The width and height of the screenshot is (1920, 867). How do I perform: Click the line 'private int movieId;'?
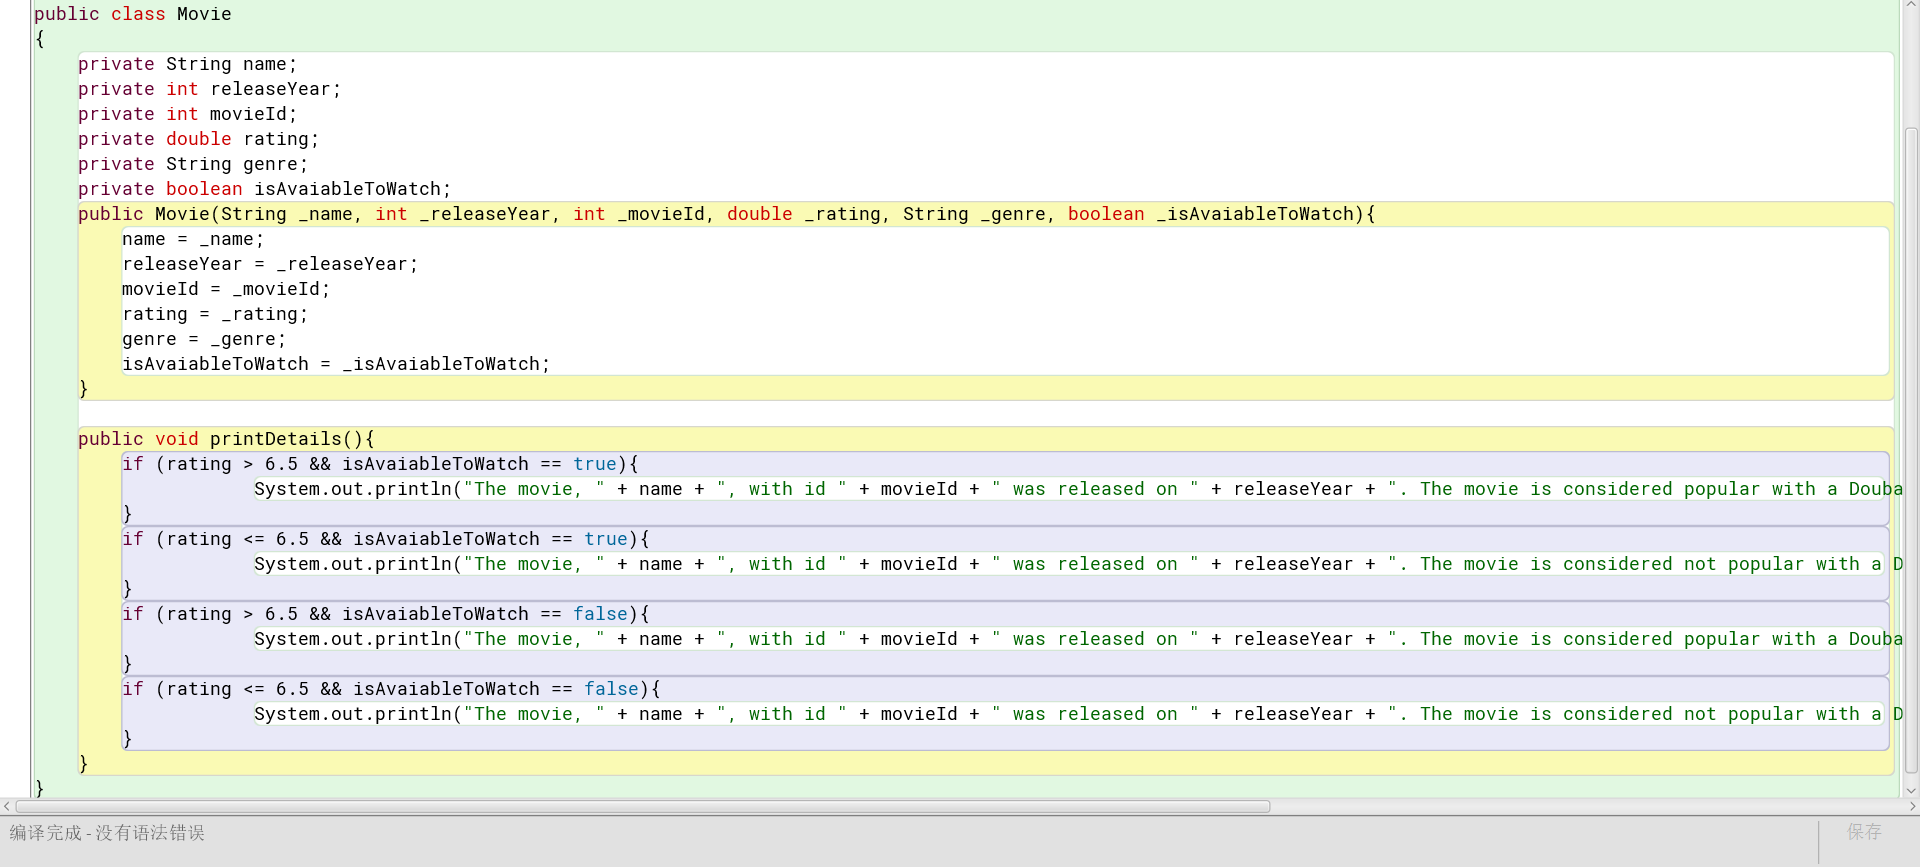click(188, 114)
